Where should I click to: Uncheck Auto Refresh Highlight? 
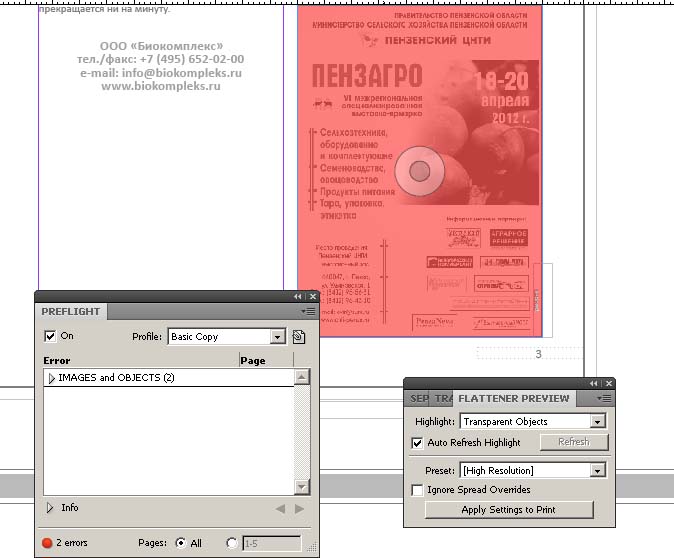coord(417,443)
